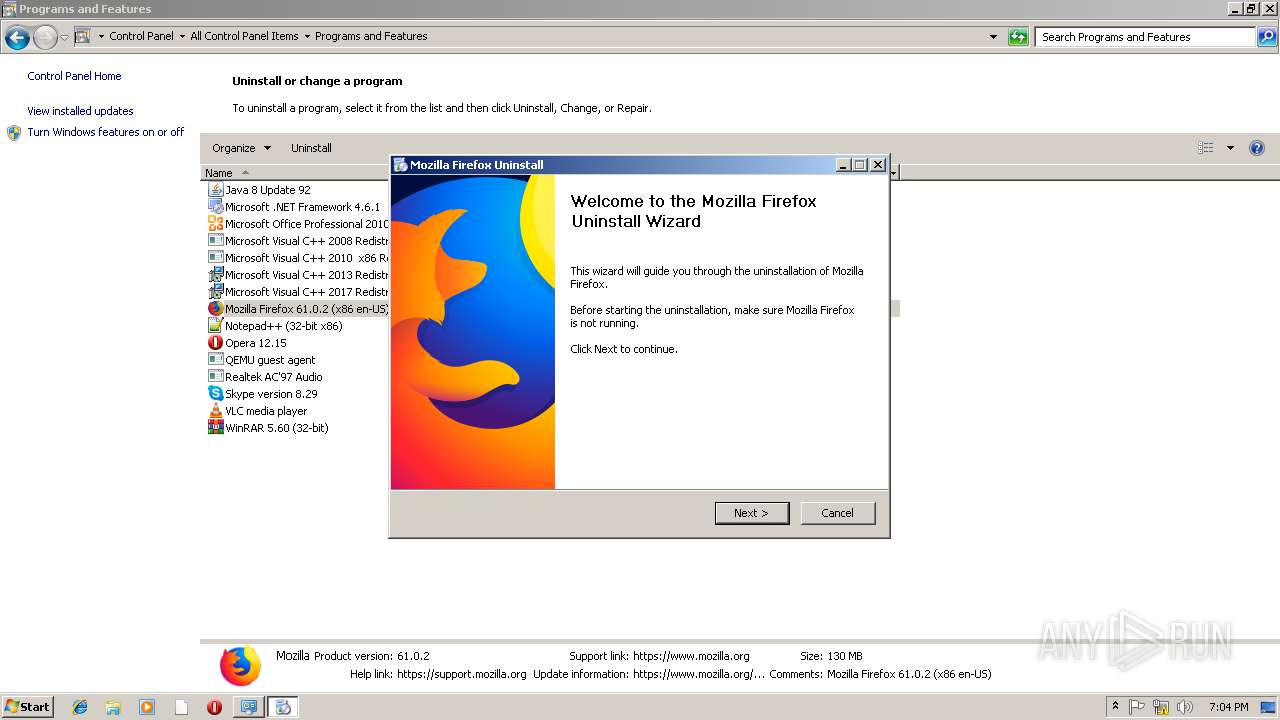Cancel the Mozilla Firefox uninstall wizard
Image resolution: width=1280 pixels, height=720 pixels.
click(838, 513)
